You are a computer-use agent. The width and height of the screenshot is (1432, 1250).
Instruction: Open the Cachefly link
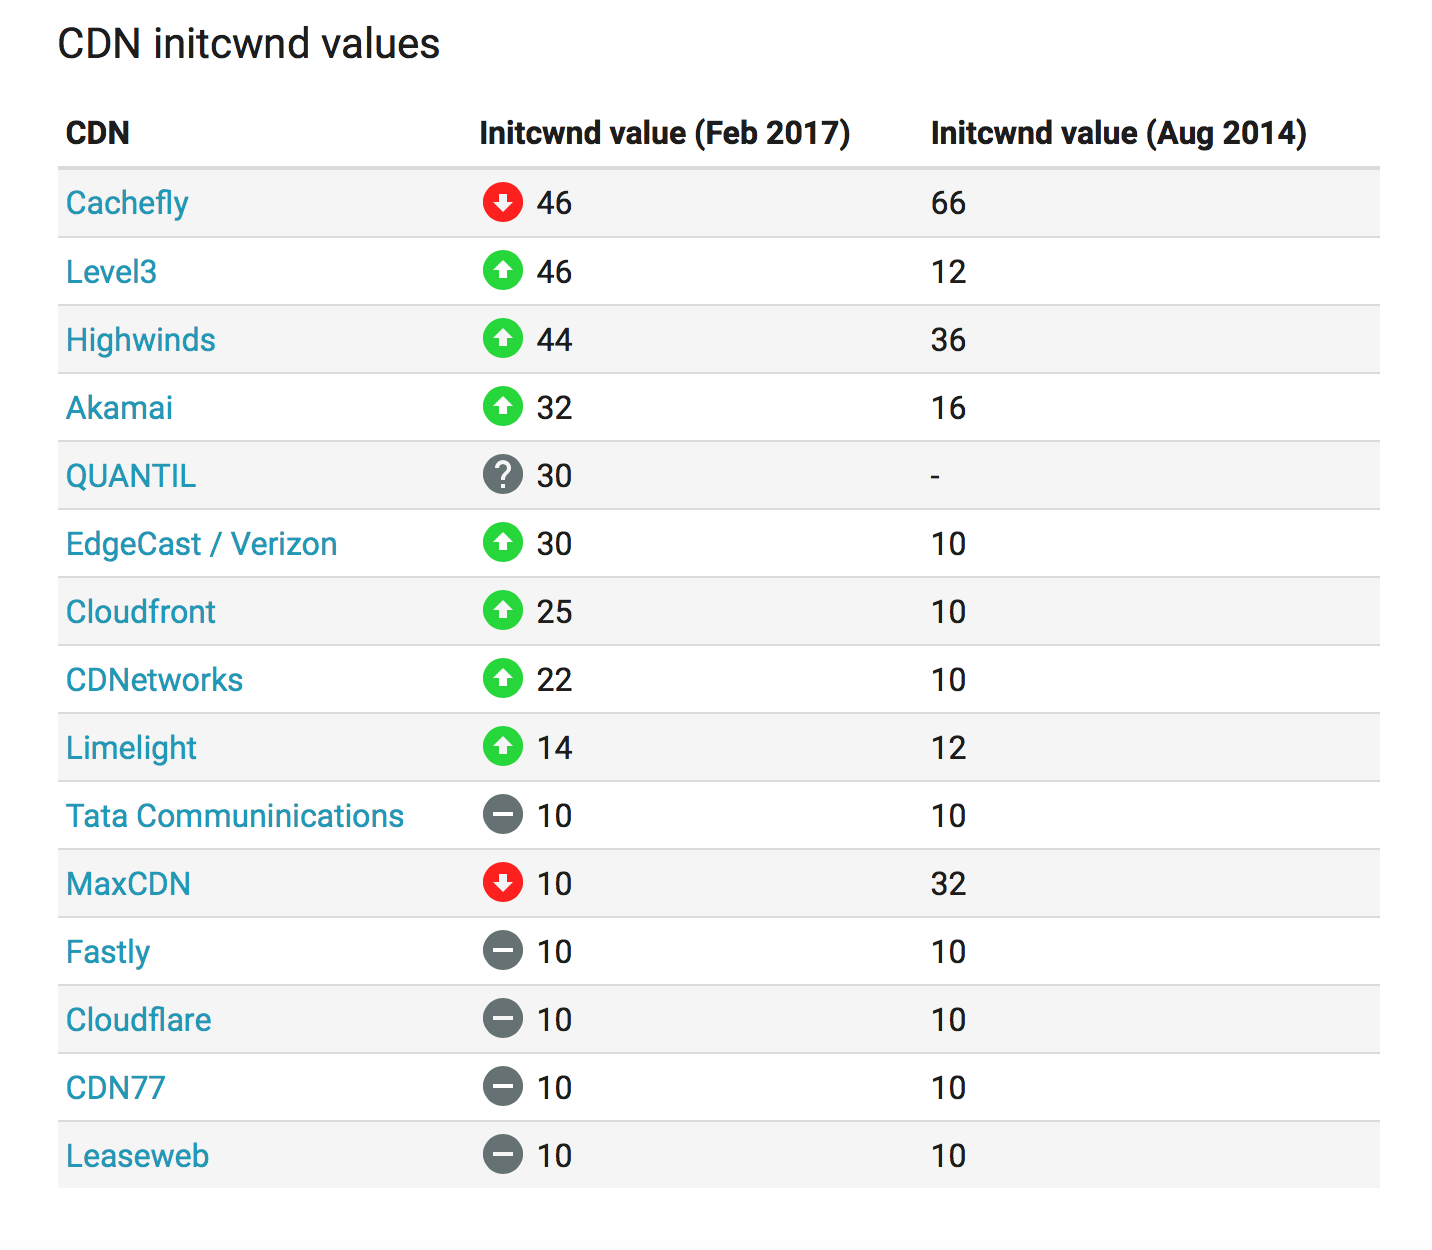(x=127, y=203)
